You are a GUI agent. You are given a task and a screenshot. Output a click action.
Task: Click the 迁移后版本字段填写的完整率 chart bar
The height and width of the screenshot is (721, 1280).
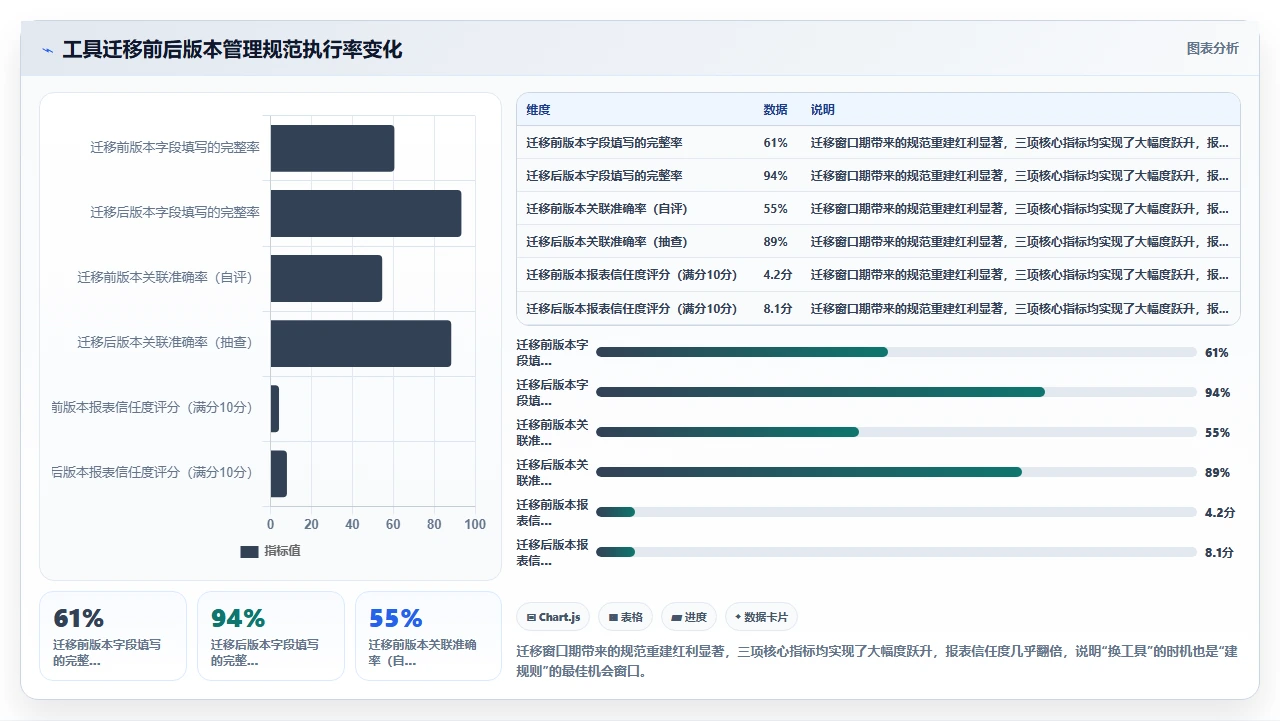(366, 213)
